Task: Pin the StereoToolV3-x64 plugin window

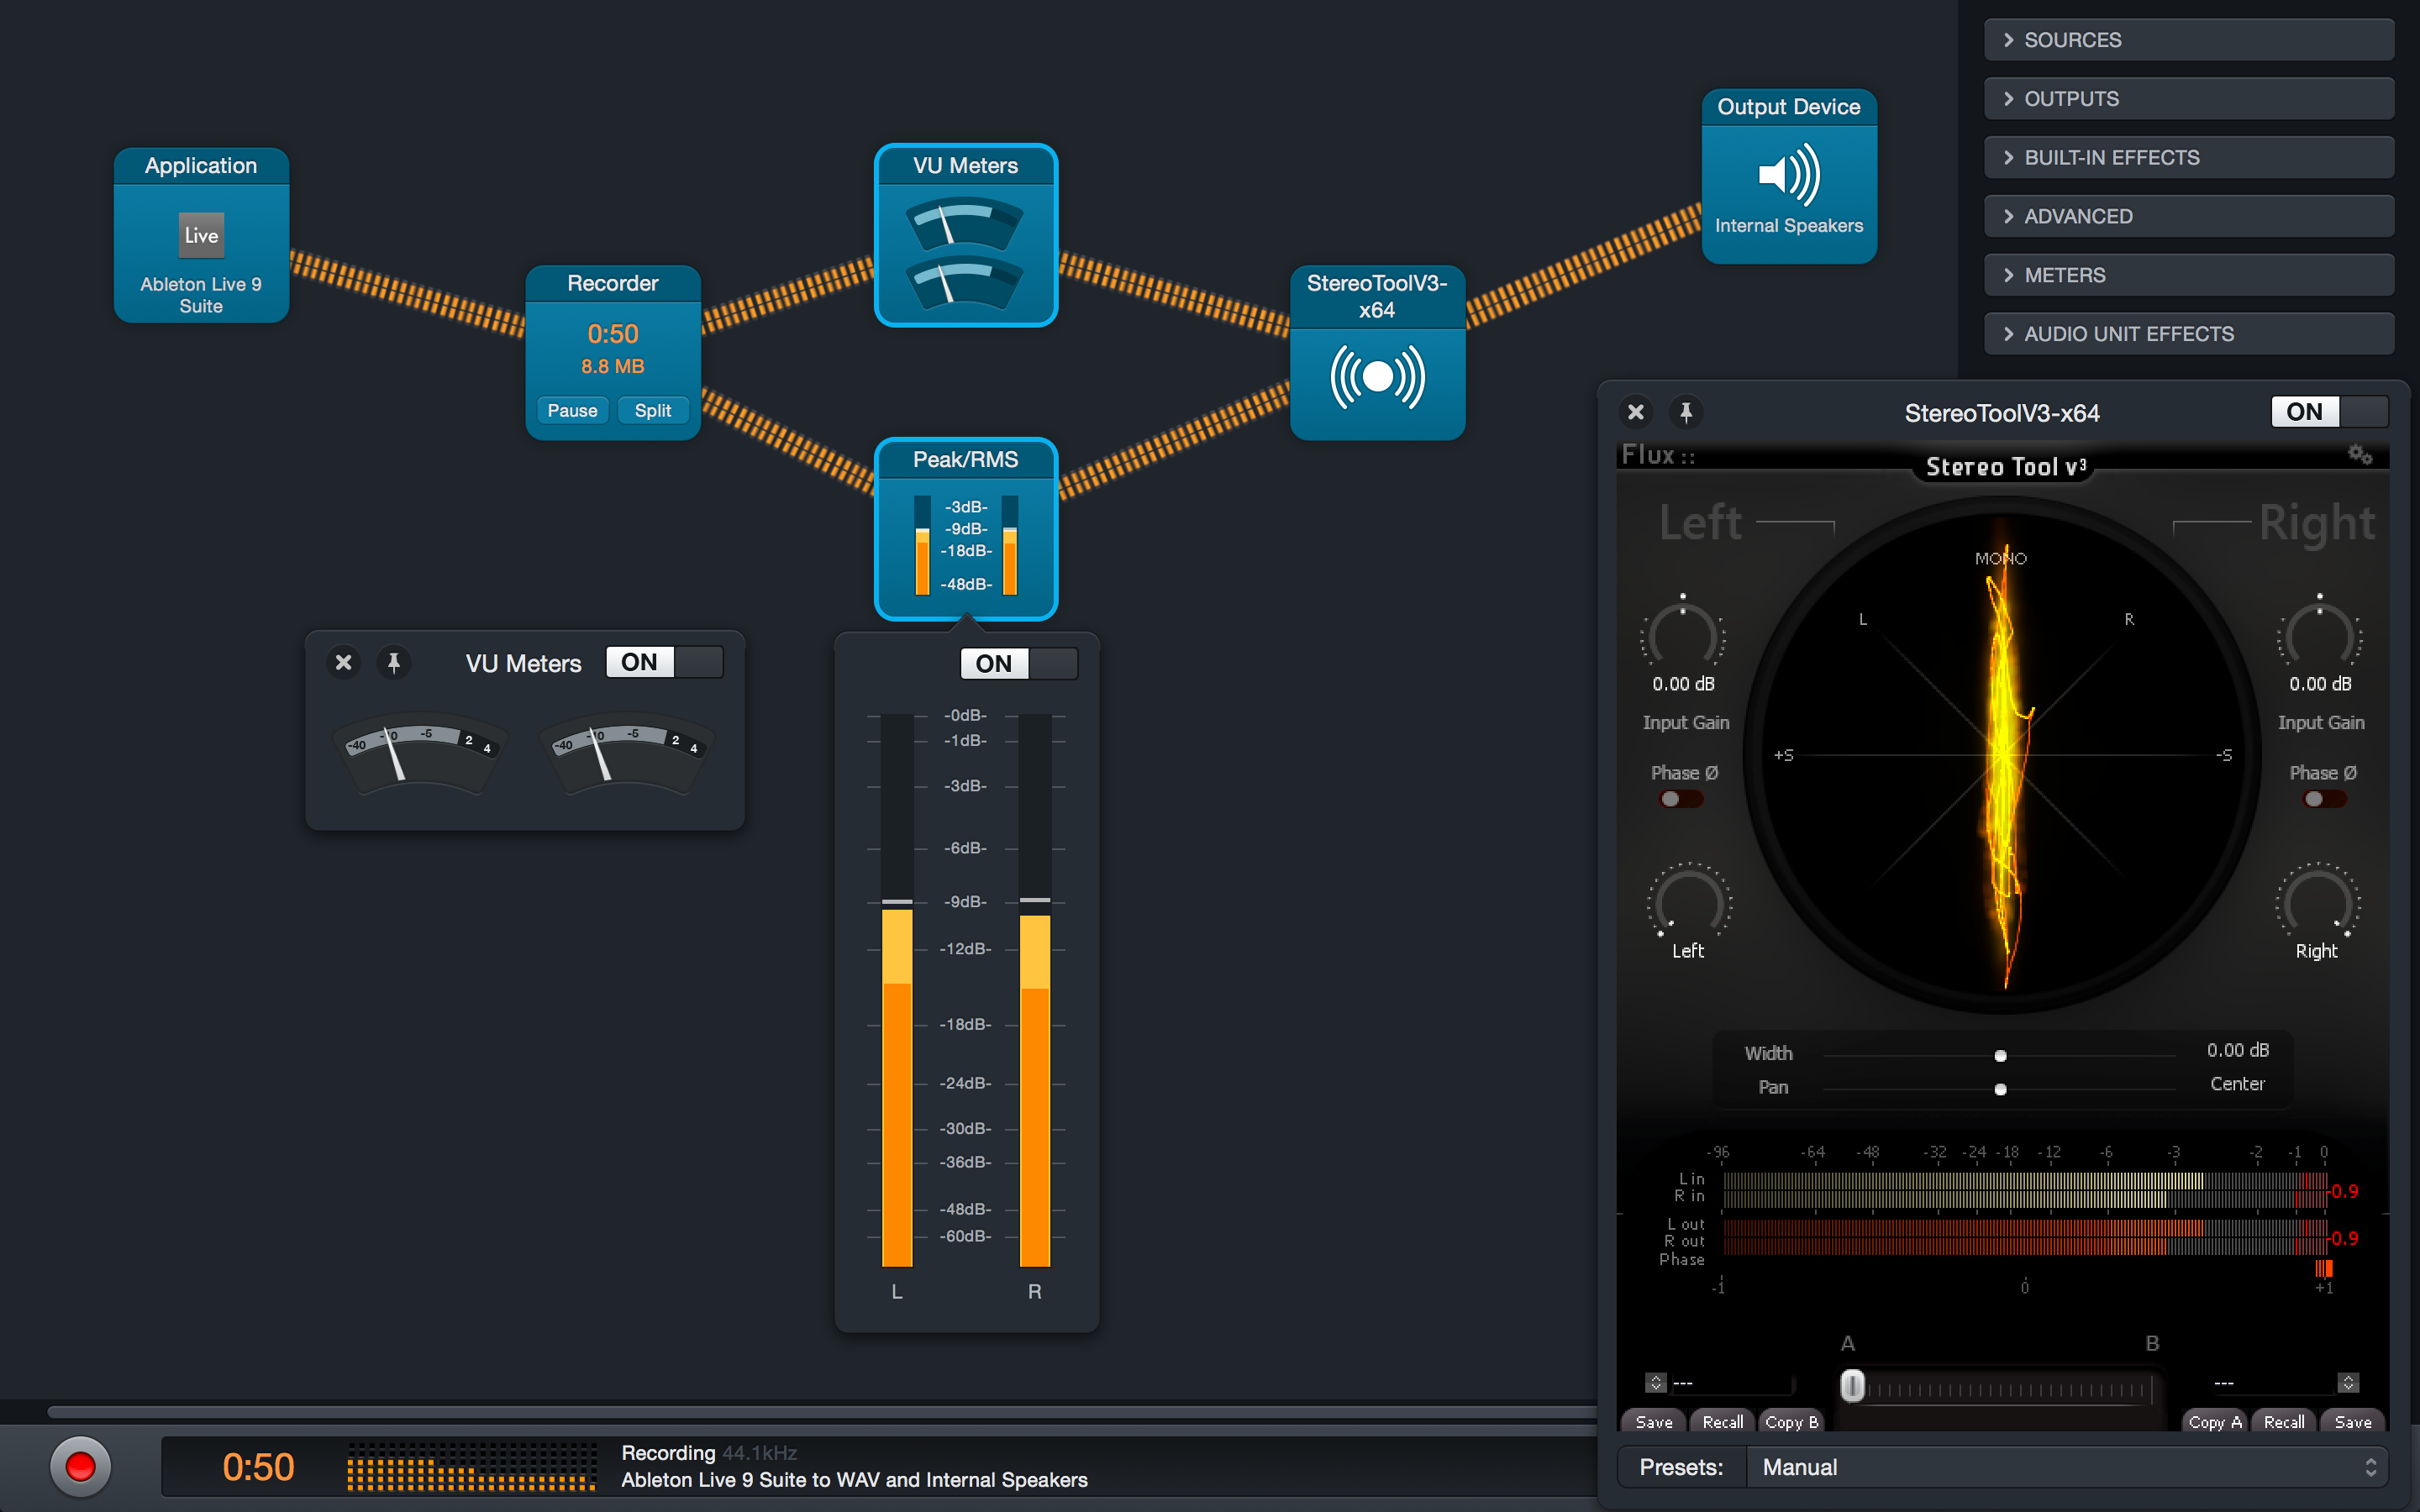Action: tap(1686, 412)
